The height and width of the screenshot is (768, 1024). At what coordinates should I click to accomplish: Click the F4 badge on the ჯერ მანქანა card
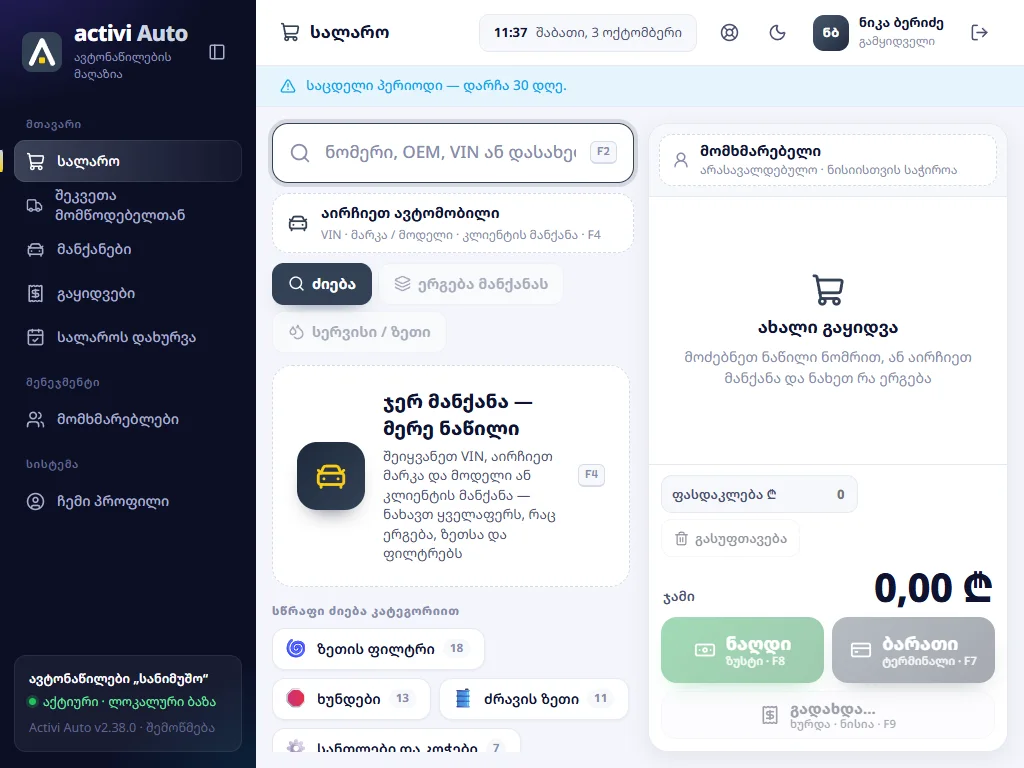592,475
